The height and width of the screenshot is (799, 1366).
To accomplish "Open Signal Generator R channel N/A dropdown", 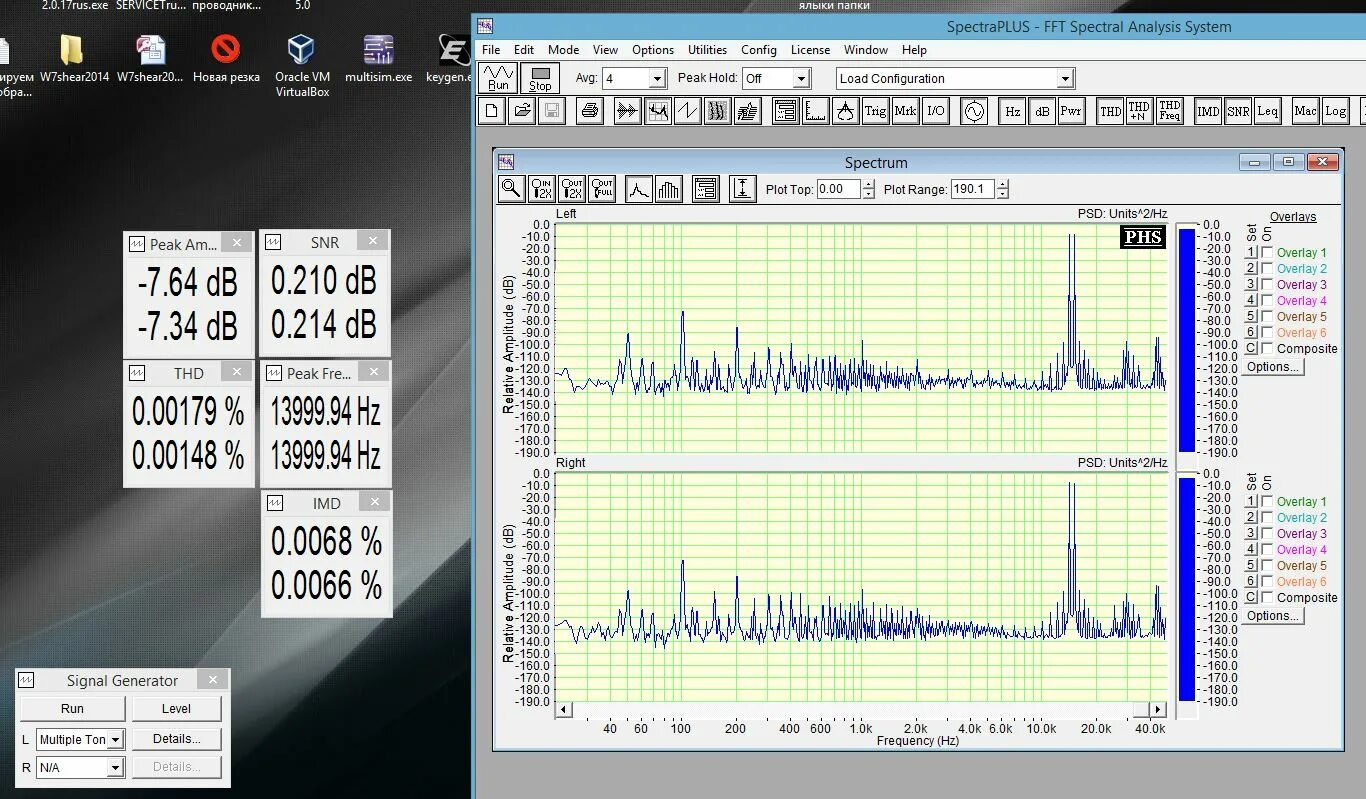I will tap(116, 768).
